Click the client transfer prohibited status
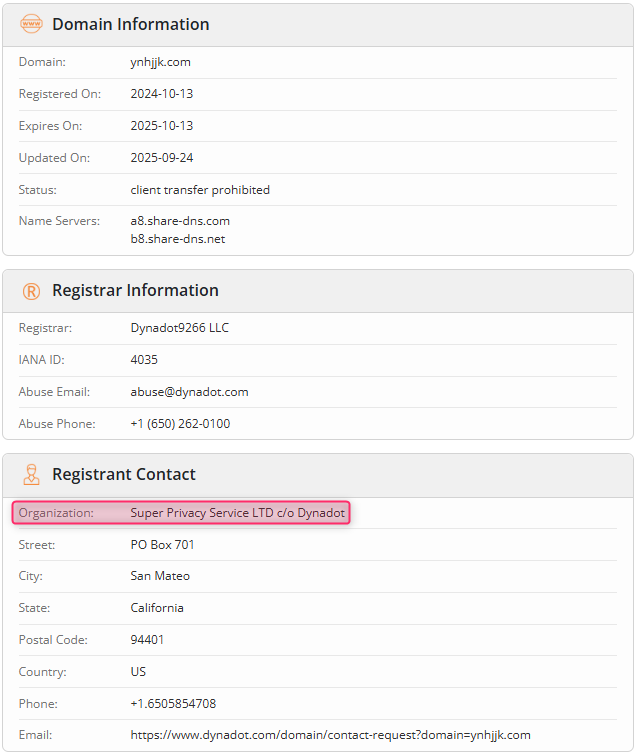635x753 pixels. [200, 190]
